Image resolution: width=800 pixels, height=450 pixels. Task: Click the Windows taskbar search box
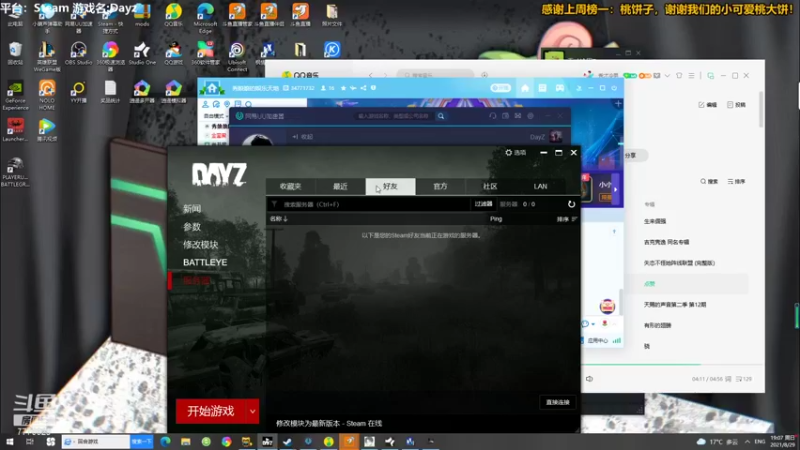pyautogui.click(x=96, y=442)
